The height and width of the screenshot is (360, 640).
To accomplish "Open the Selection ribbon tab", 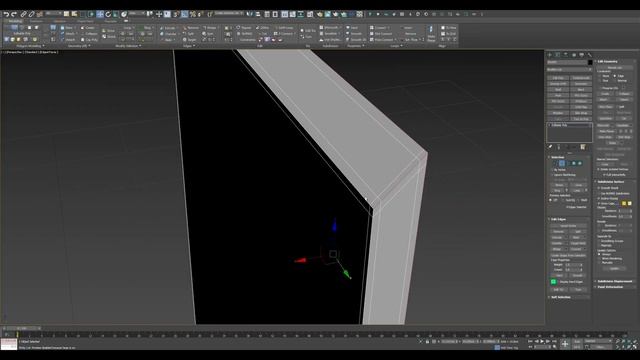I will click(60, 21).
